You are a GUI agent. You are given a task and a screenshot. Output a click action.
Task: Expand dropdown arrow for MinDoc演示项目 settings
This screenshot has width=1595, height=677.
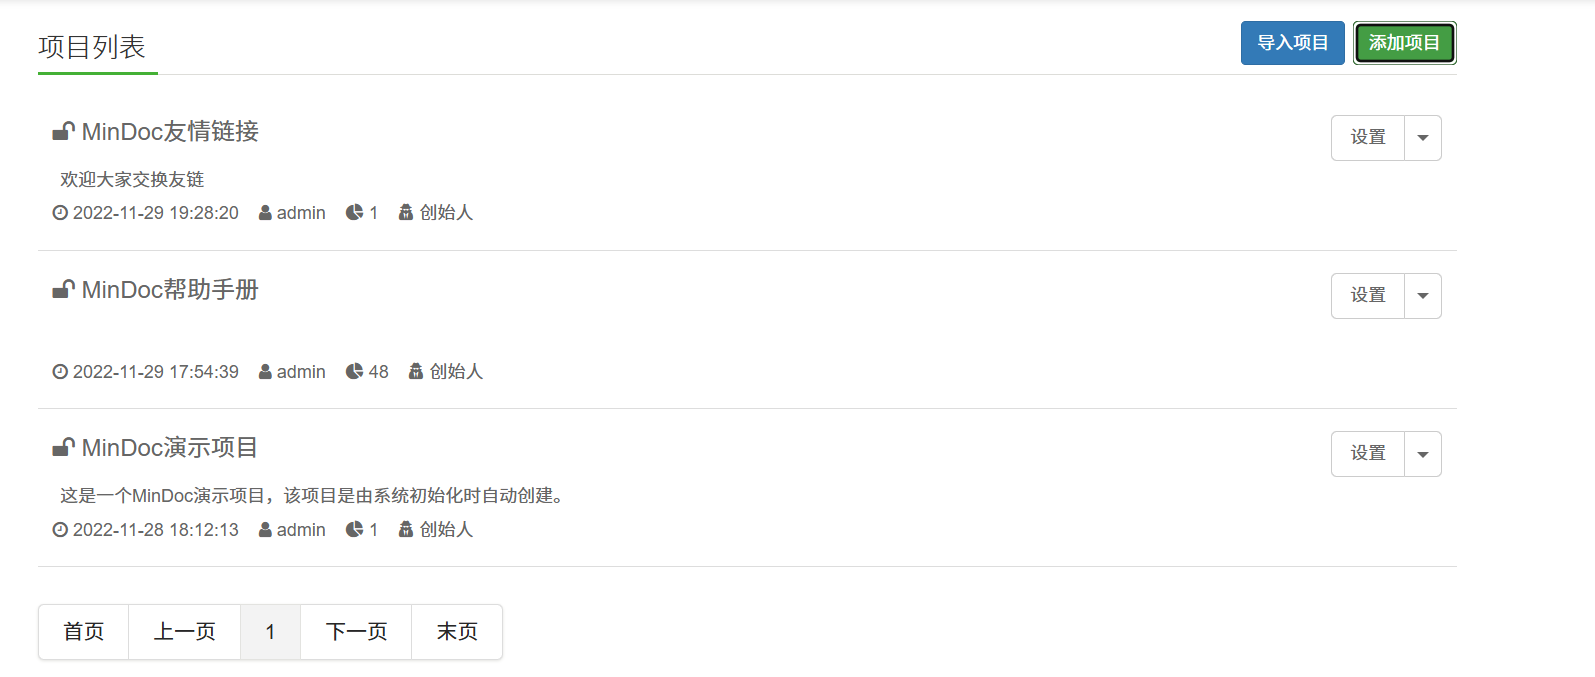tap(1422, 454)
